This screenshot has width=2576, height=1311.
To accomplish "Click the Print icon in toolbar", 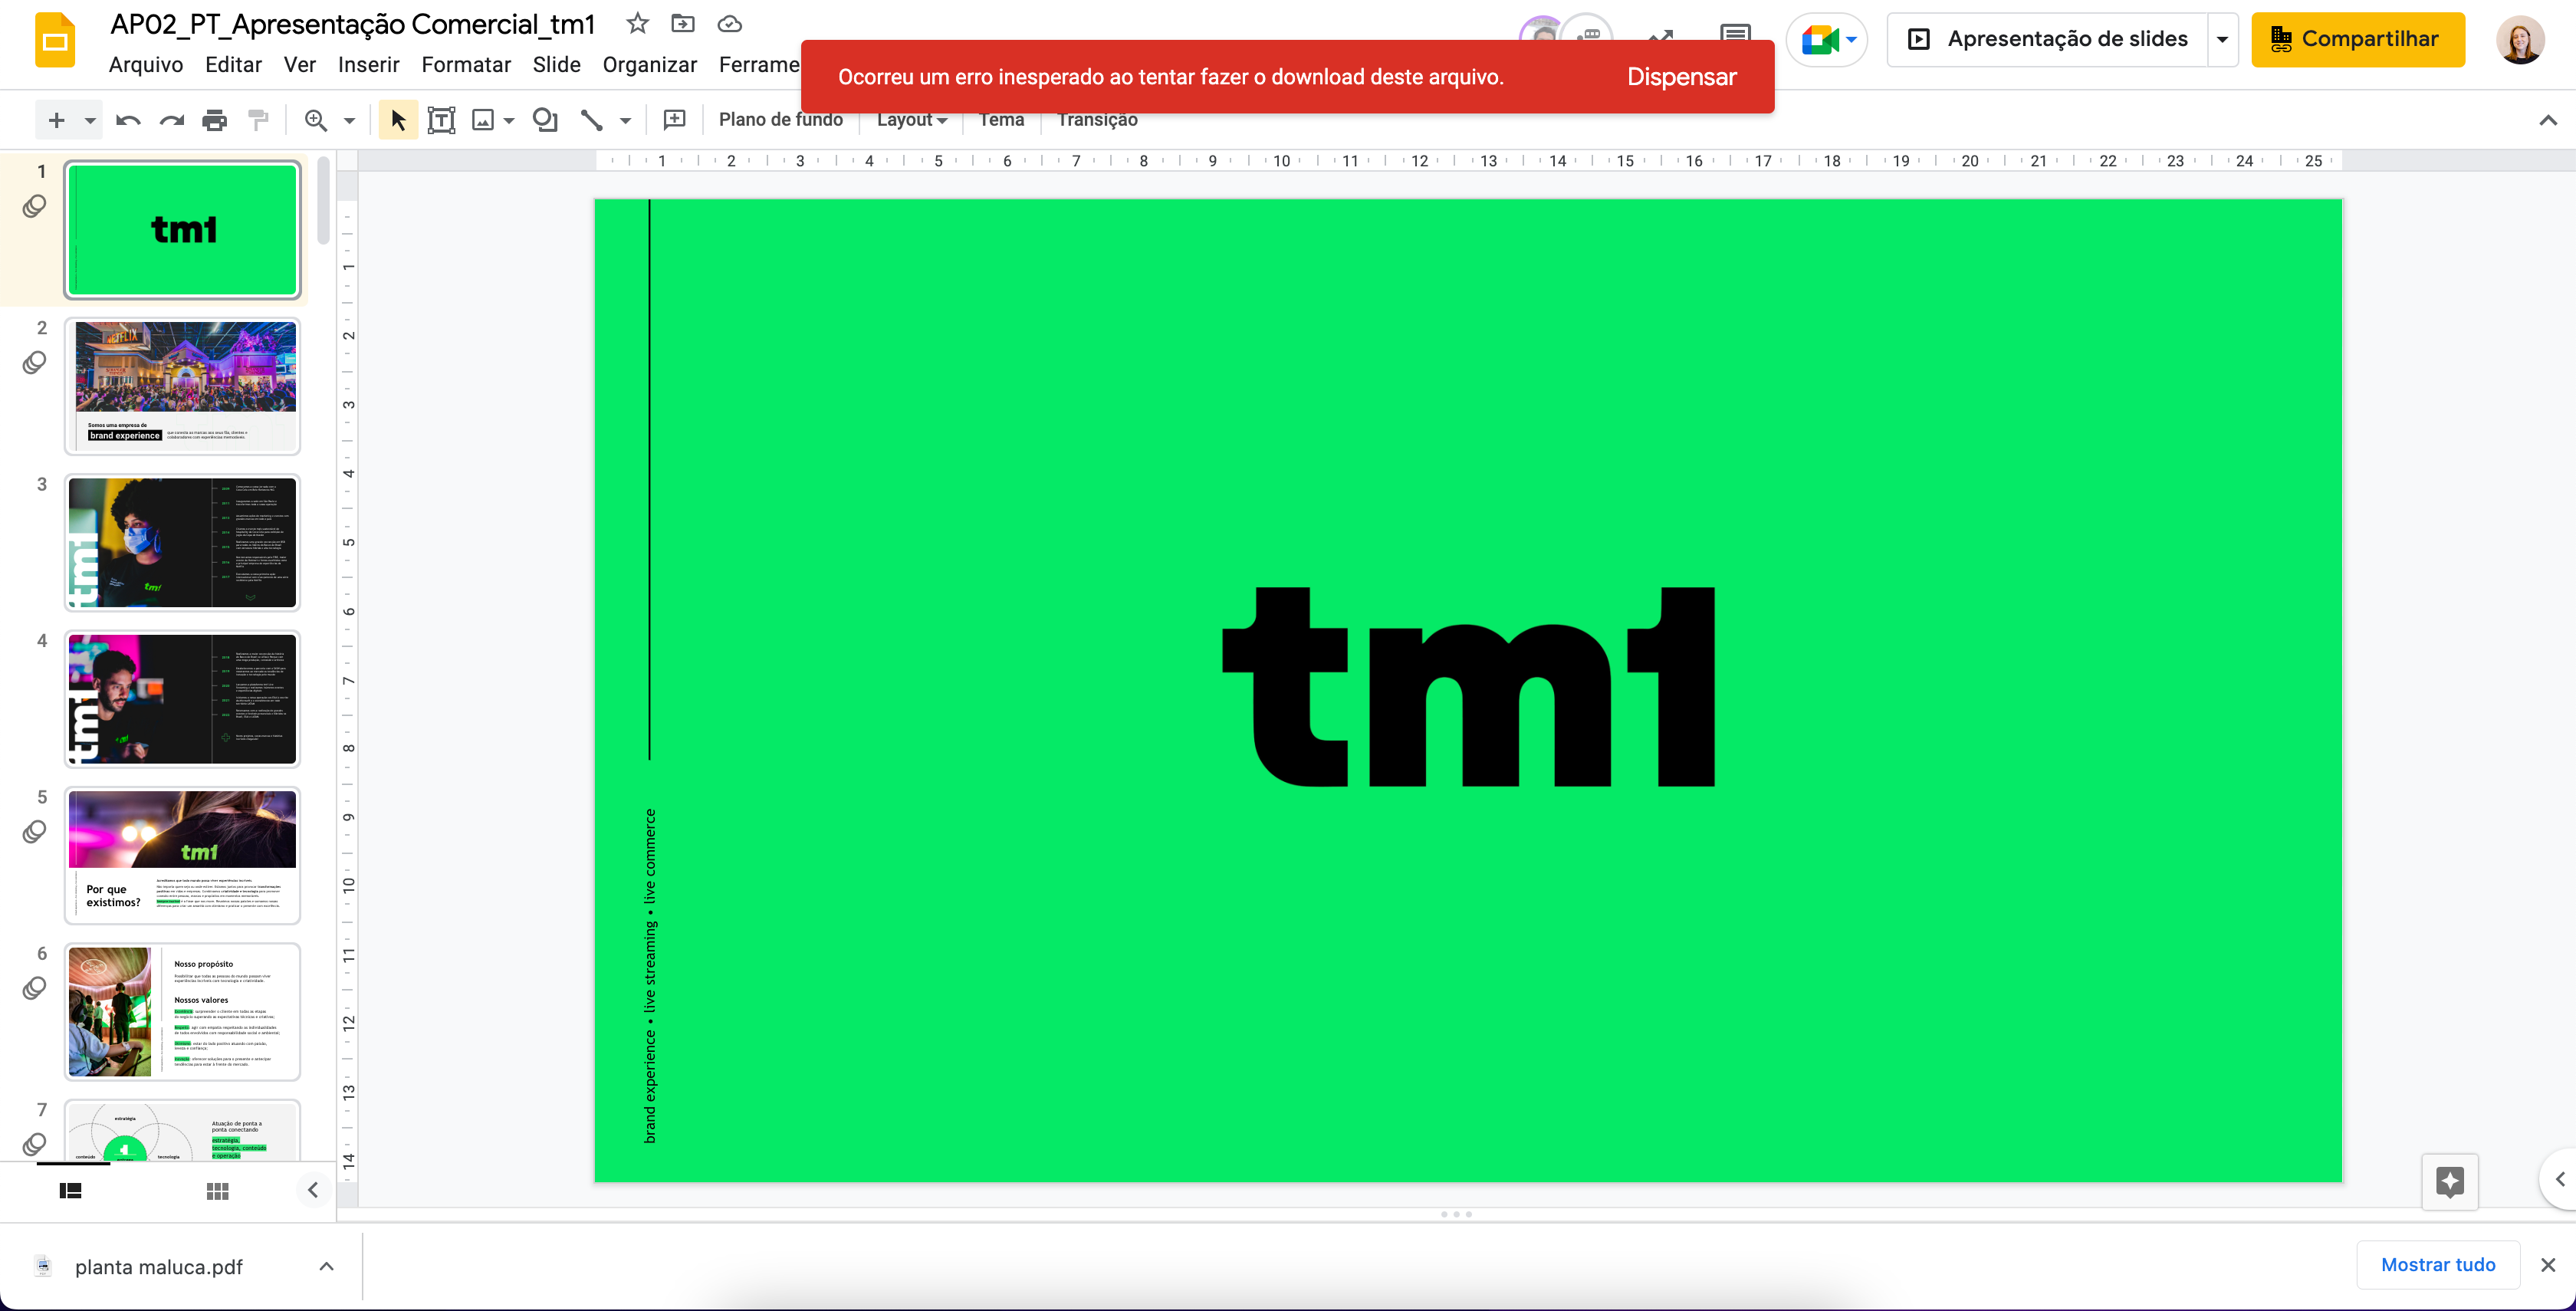I will point(214,119).
